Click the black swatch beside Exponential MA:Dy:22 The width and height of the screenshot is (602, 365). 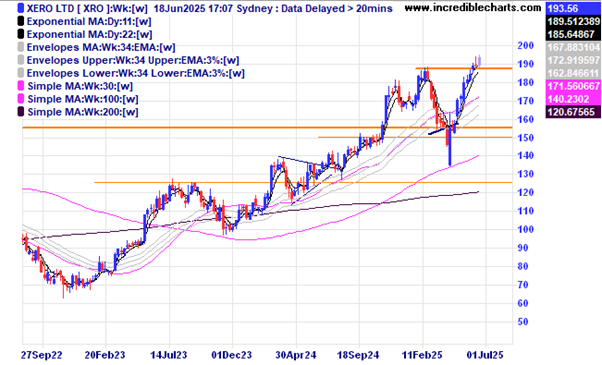coord(21,34)
